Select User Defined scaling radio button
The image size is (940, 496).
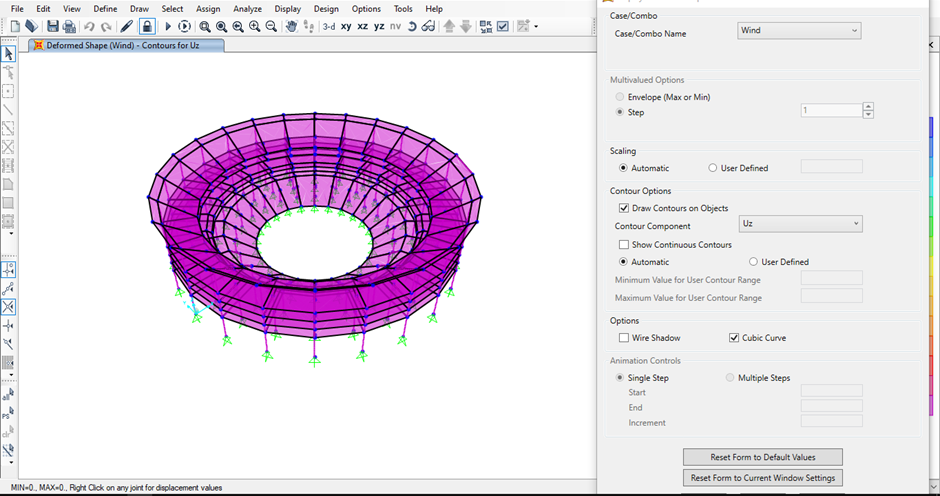[712, 168]
